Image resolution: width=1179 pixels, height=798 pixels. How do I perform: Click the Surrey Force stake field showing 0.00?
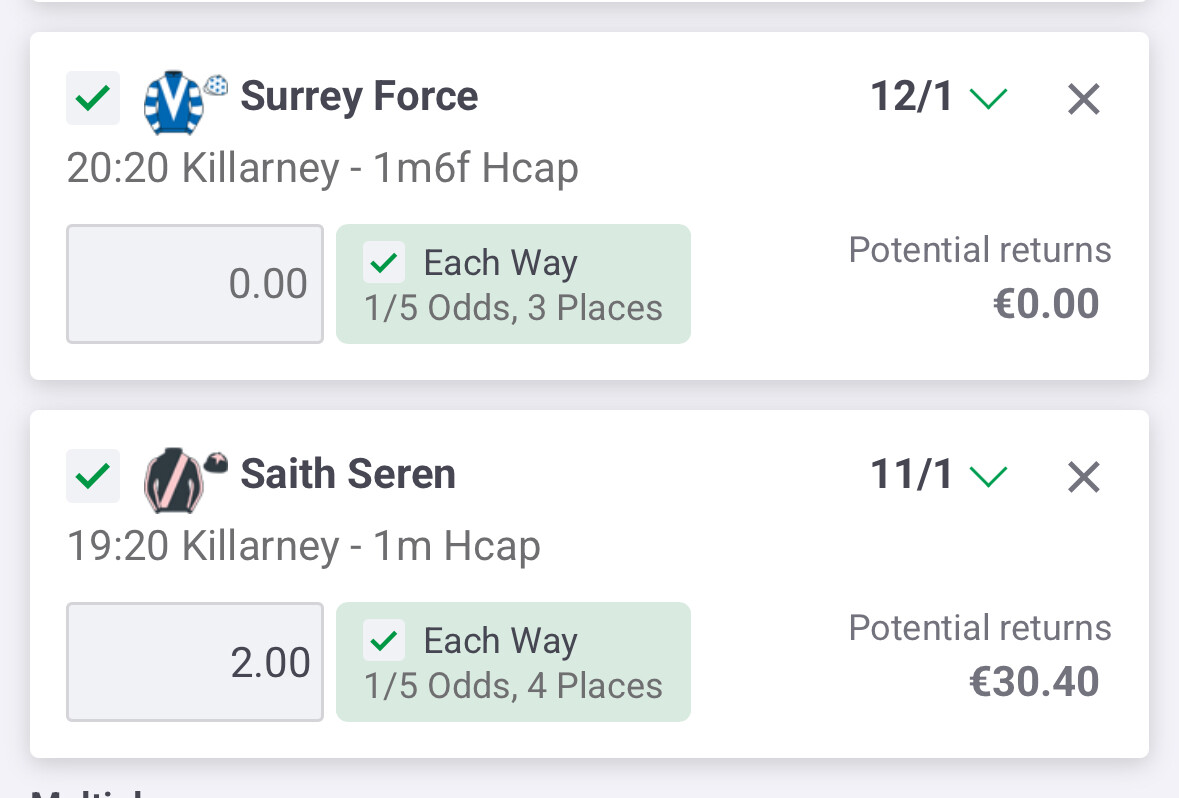195,284
